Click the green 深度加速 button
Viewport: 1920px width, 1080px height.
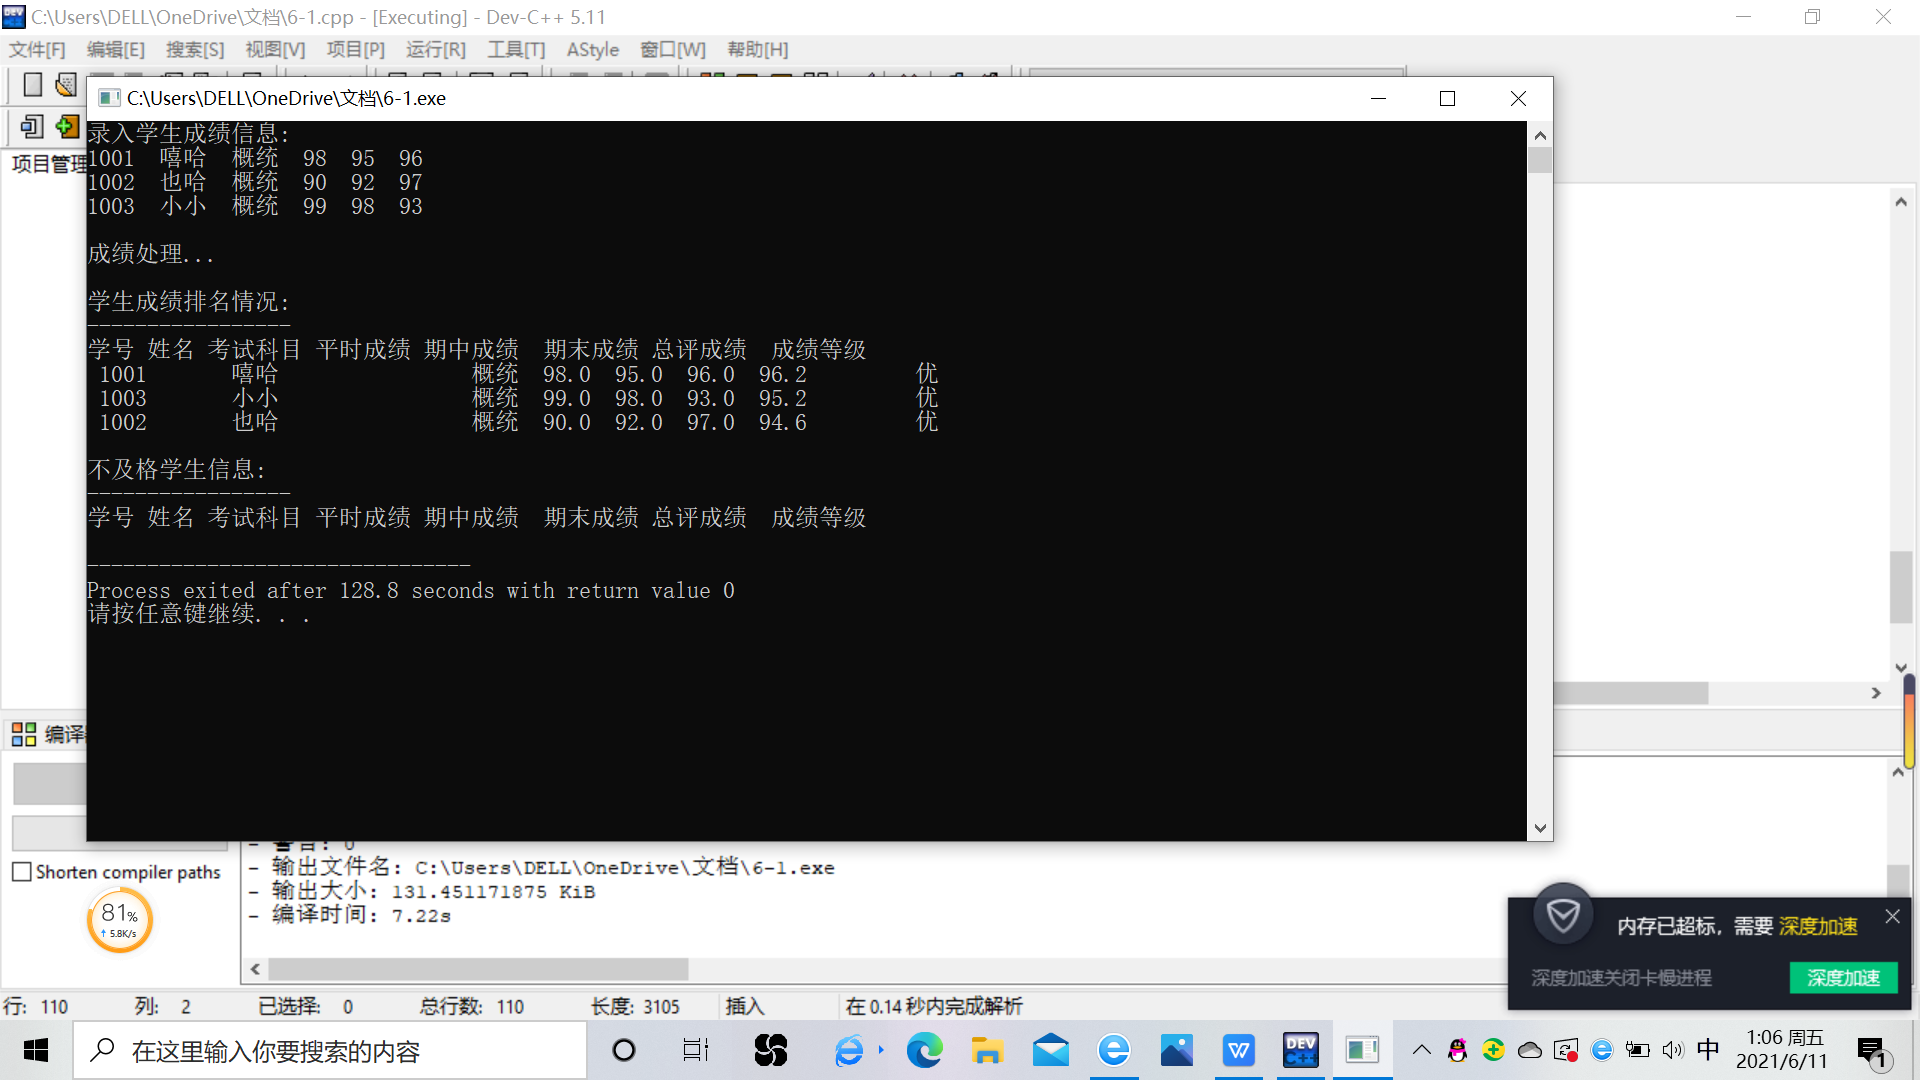click(1843, 978)
